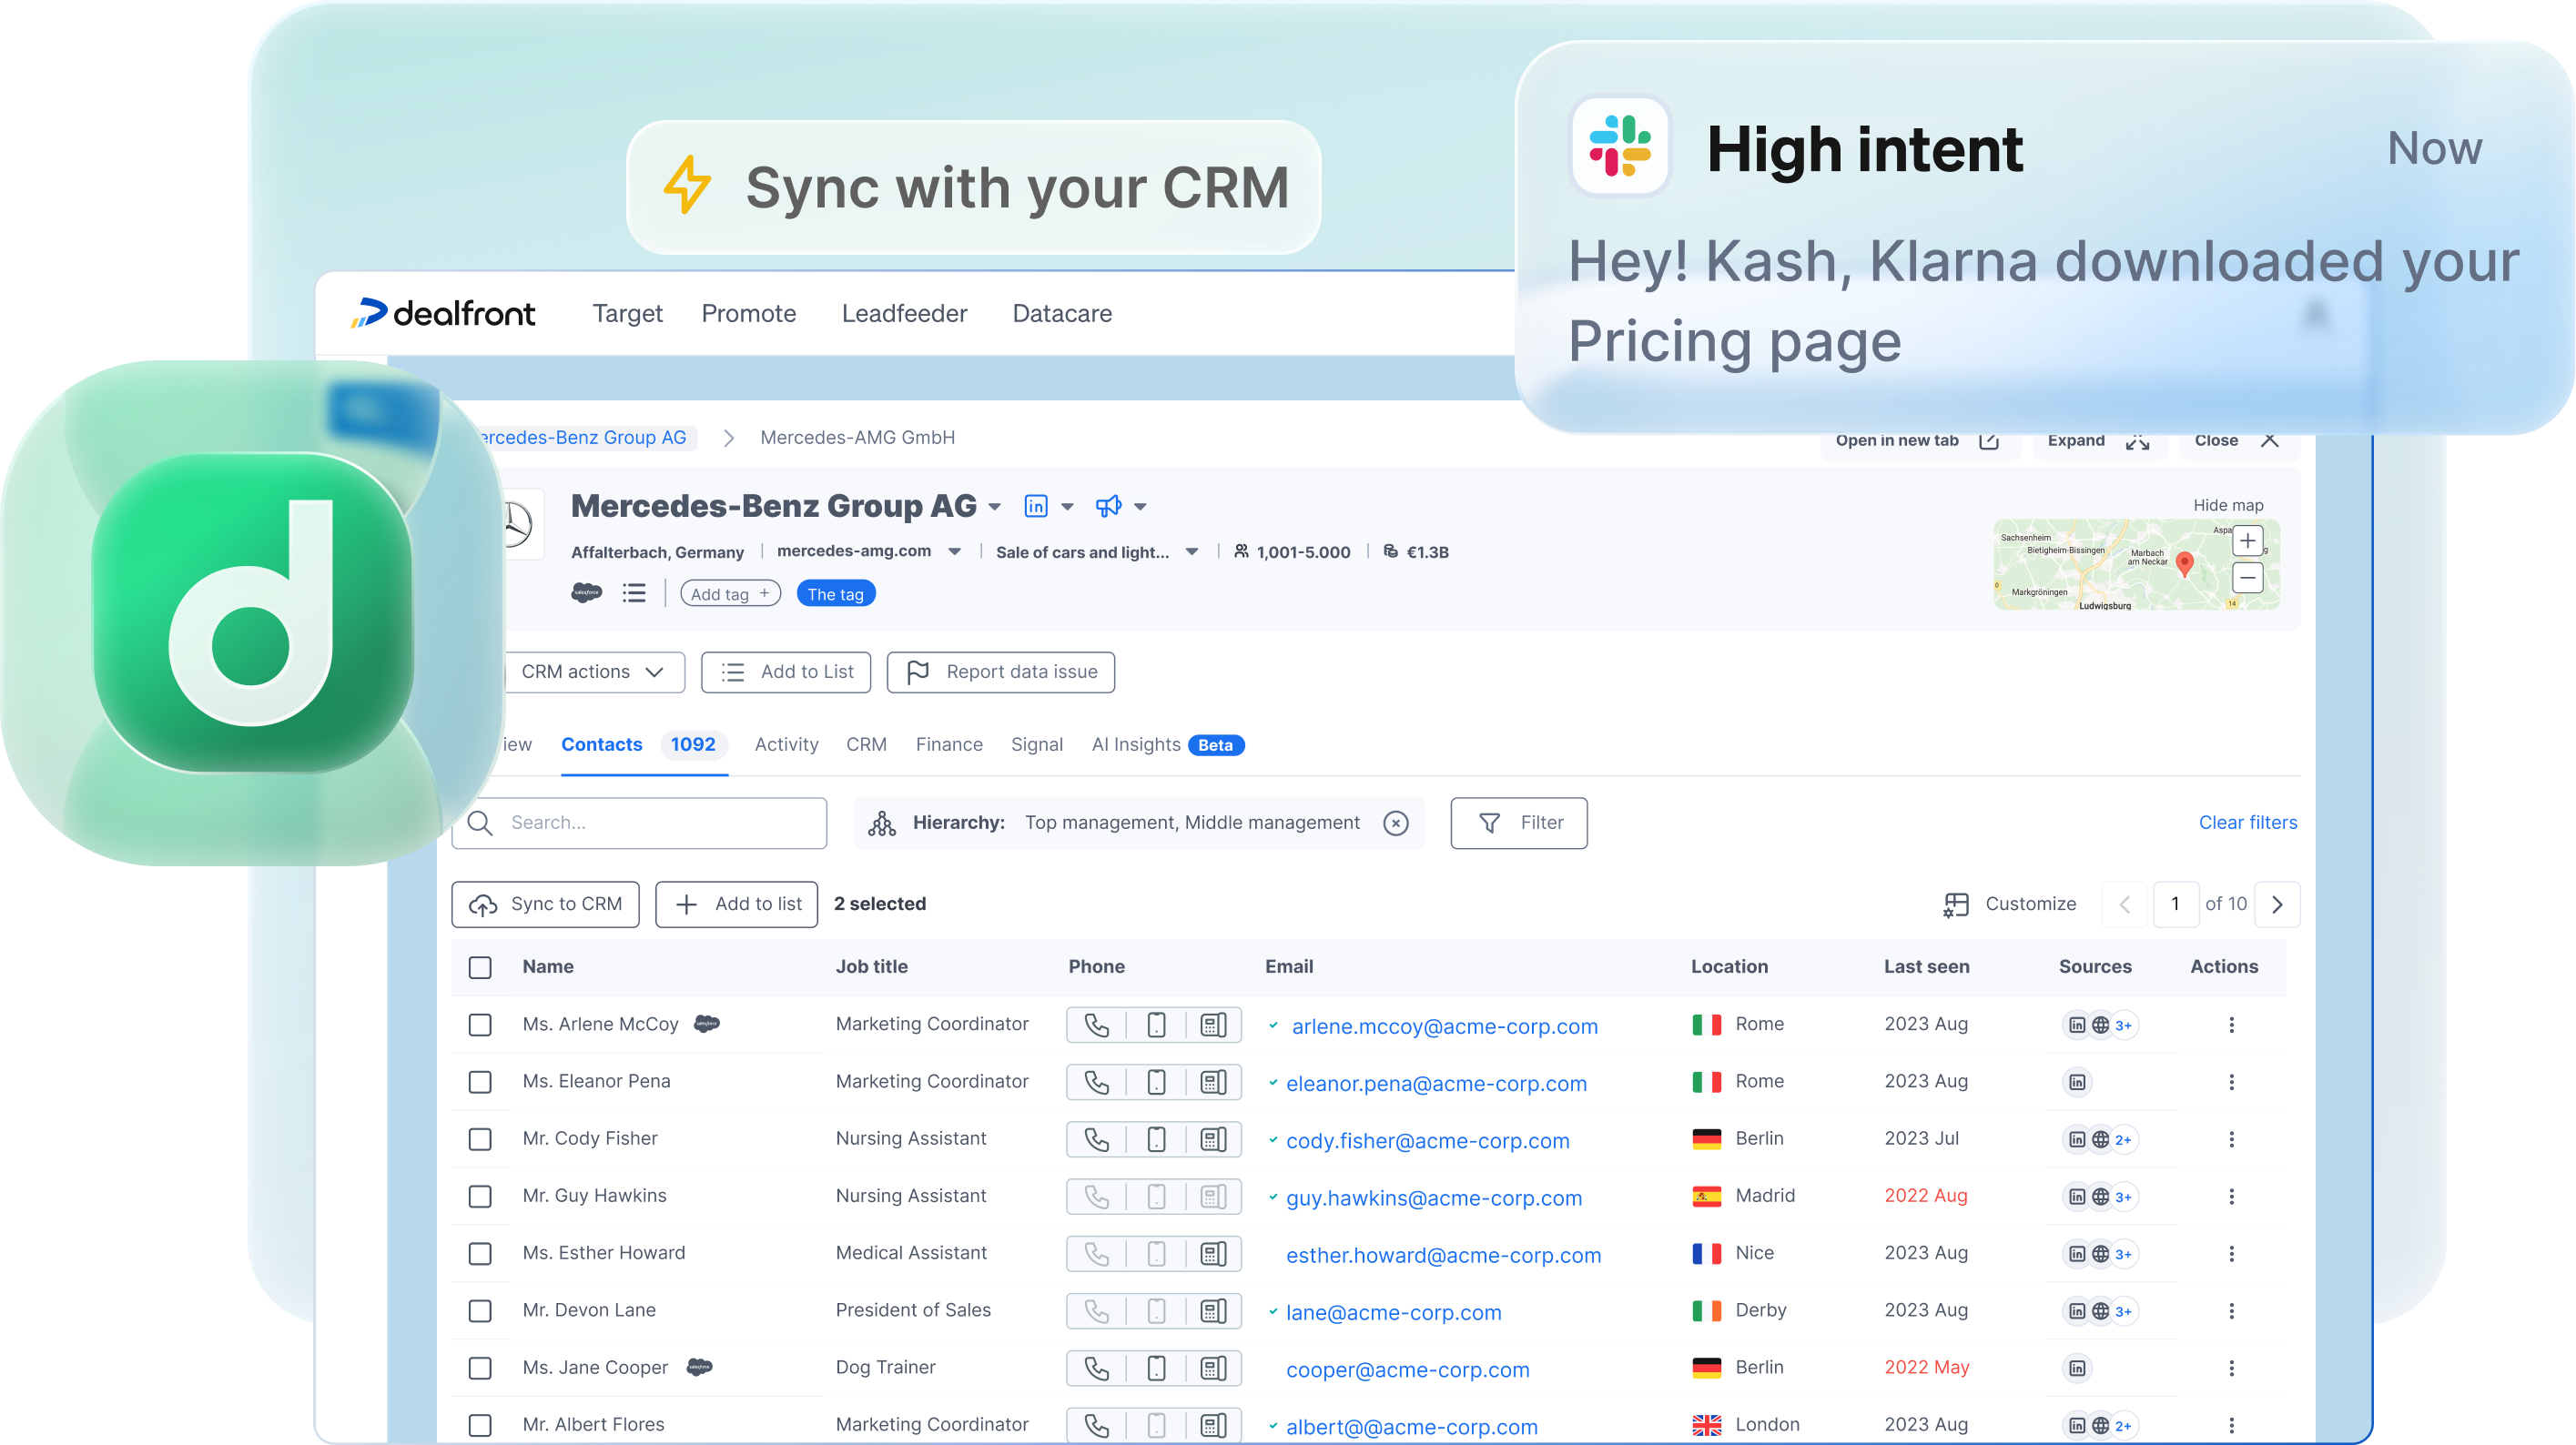This screenshot has height=1445, width=2576.
Task: Click the Salesforce cloud icon under company
Action: point(586,593)
